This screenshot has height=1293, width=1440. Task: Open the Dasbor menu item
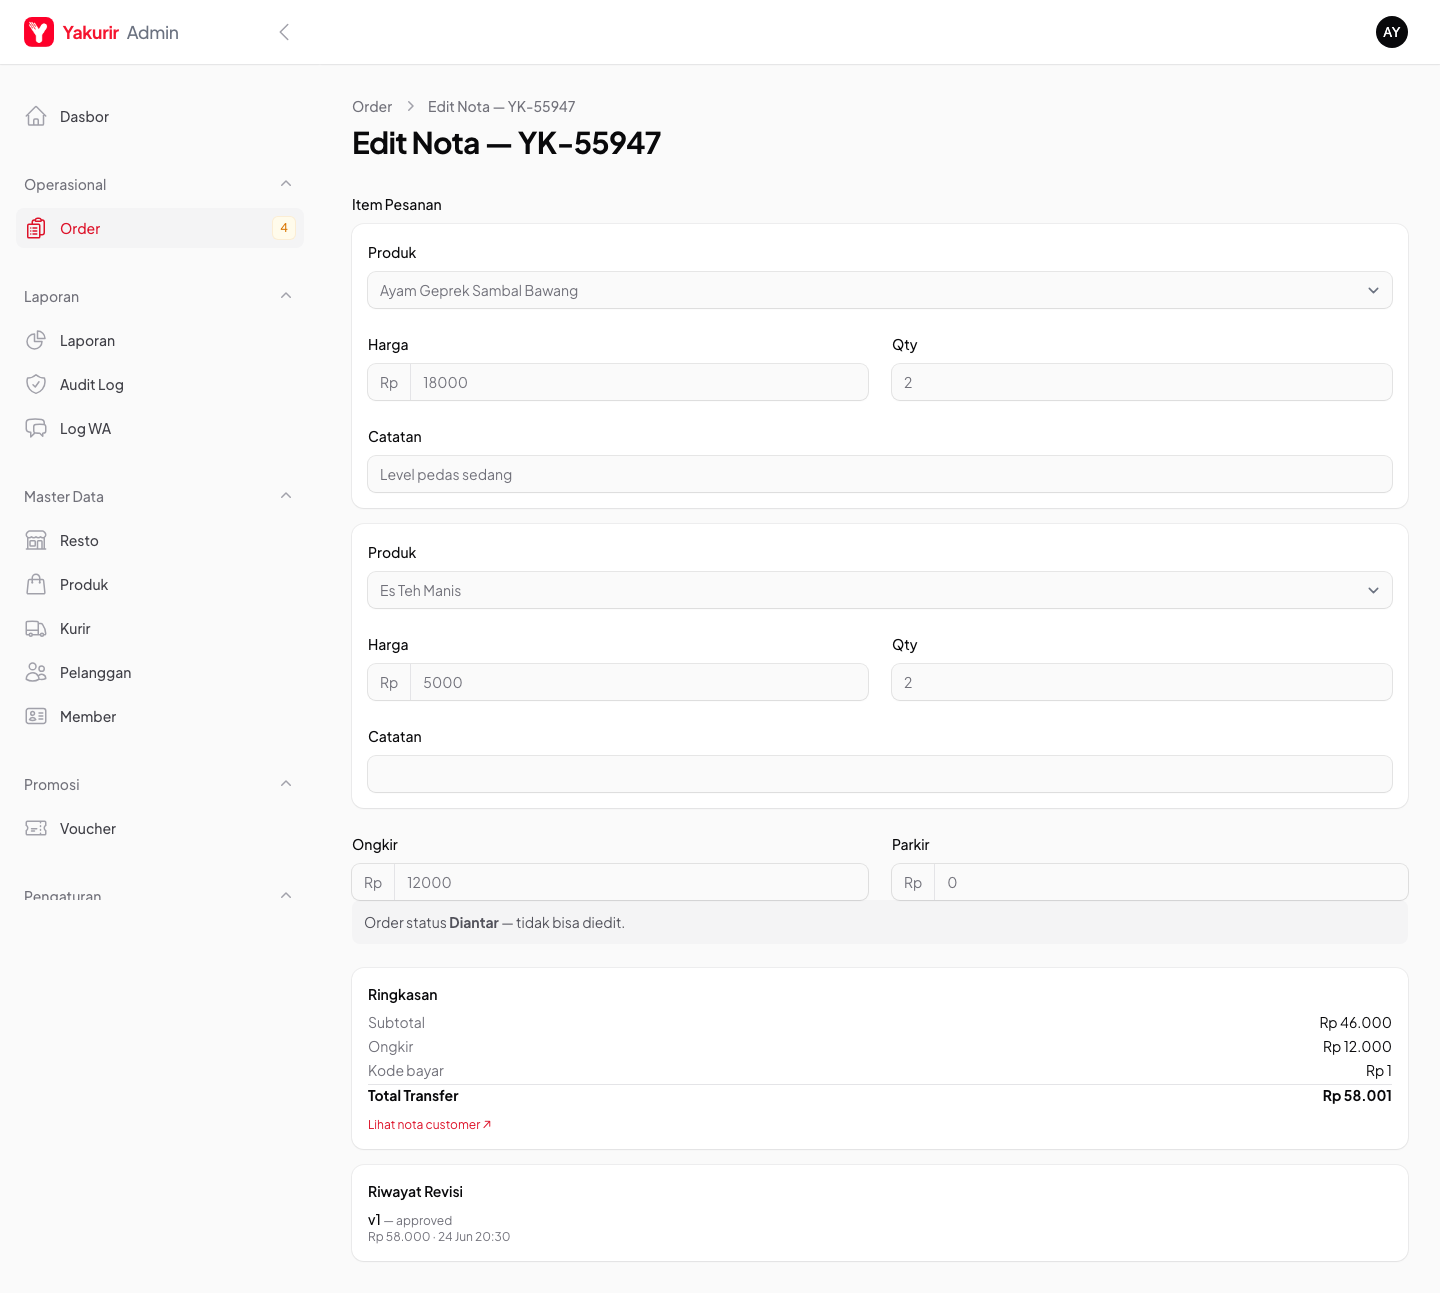click(160, 116)
